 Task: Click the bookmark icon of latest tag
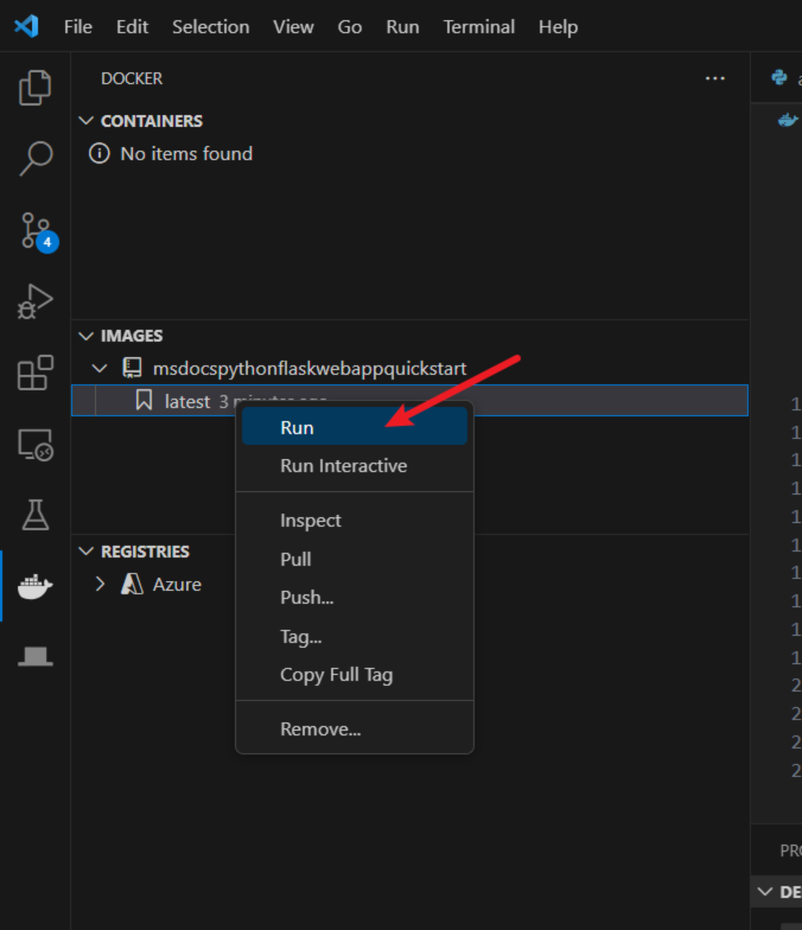tap(144, 400)
